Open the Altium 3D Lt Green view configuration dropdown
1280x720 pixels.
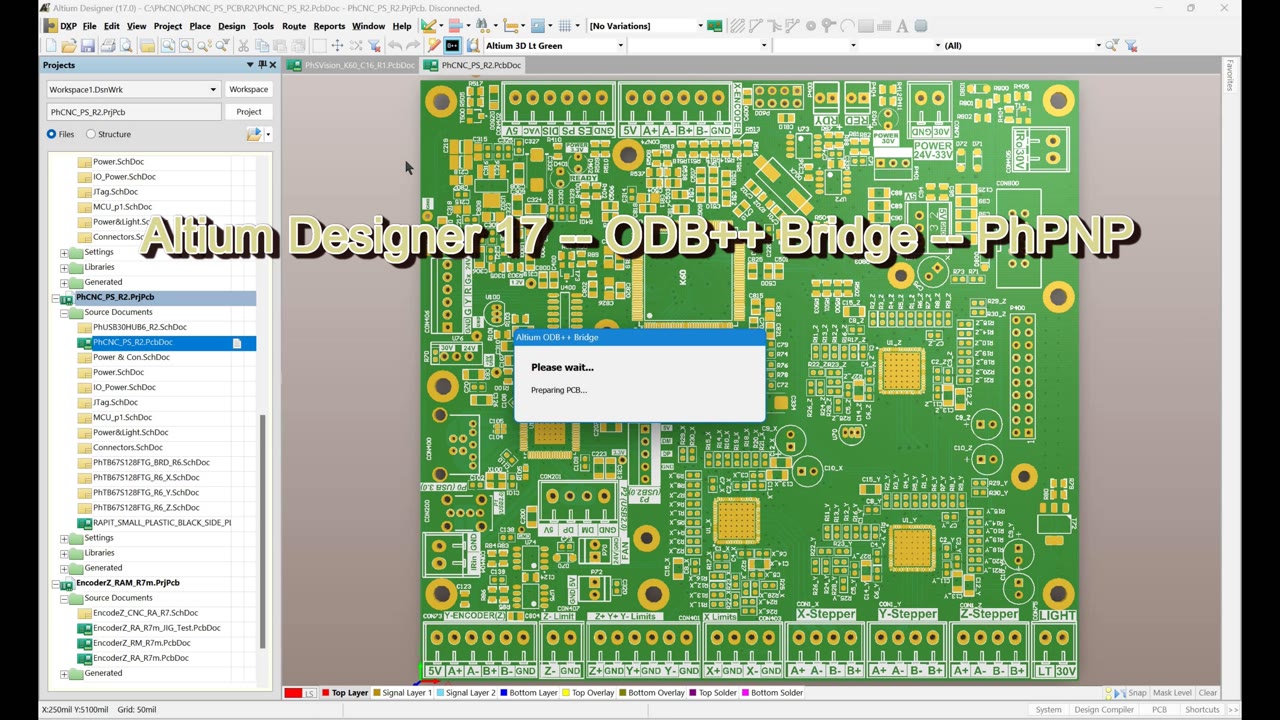(620, 46)
